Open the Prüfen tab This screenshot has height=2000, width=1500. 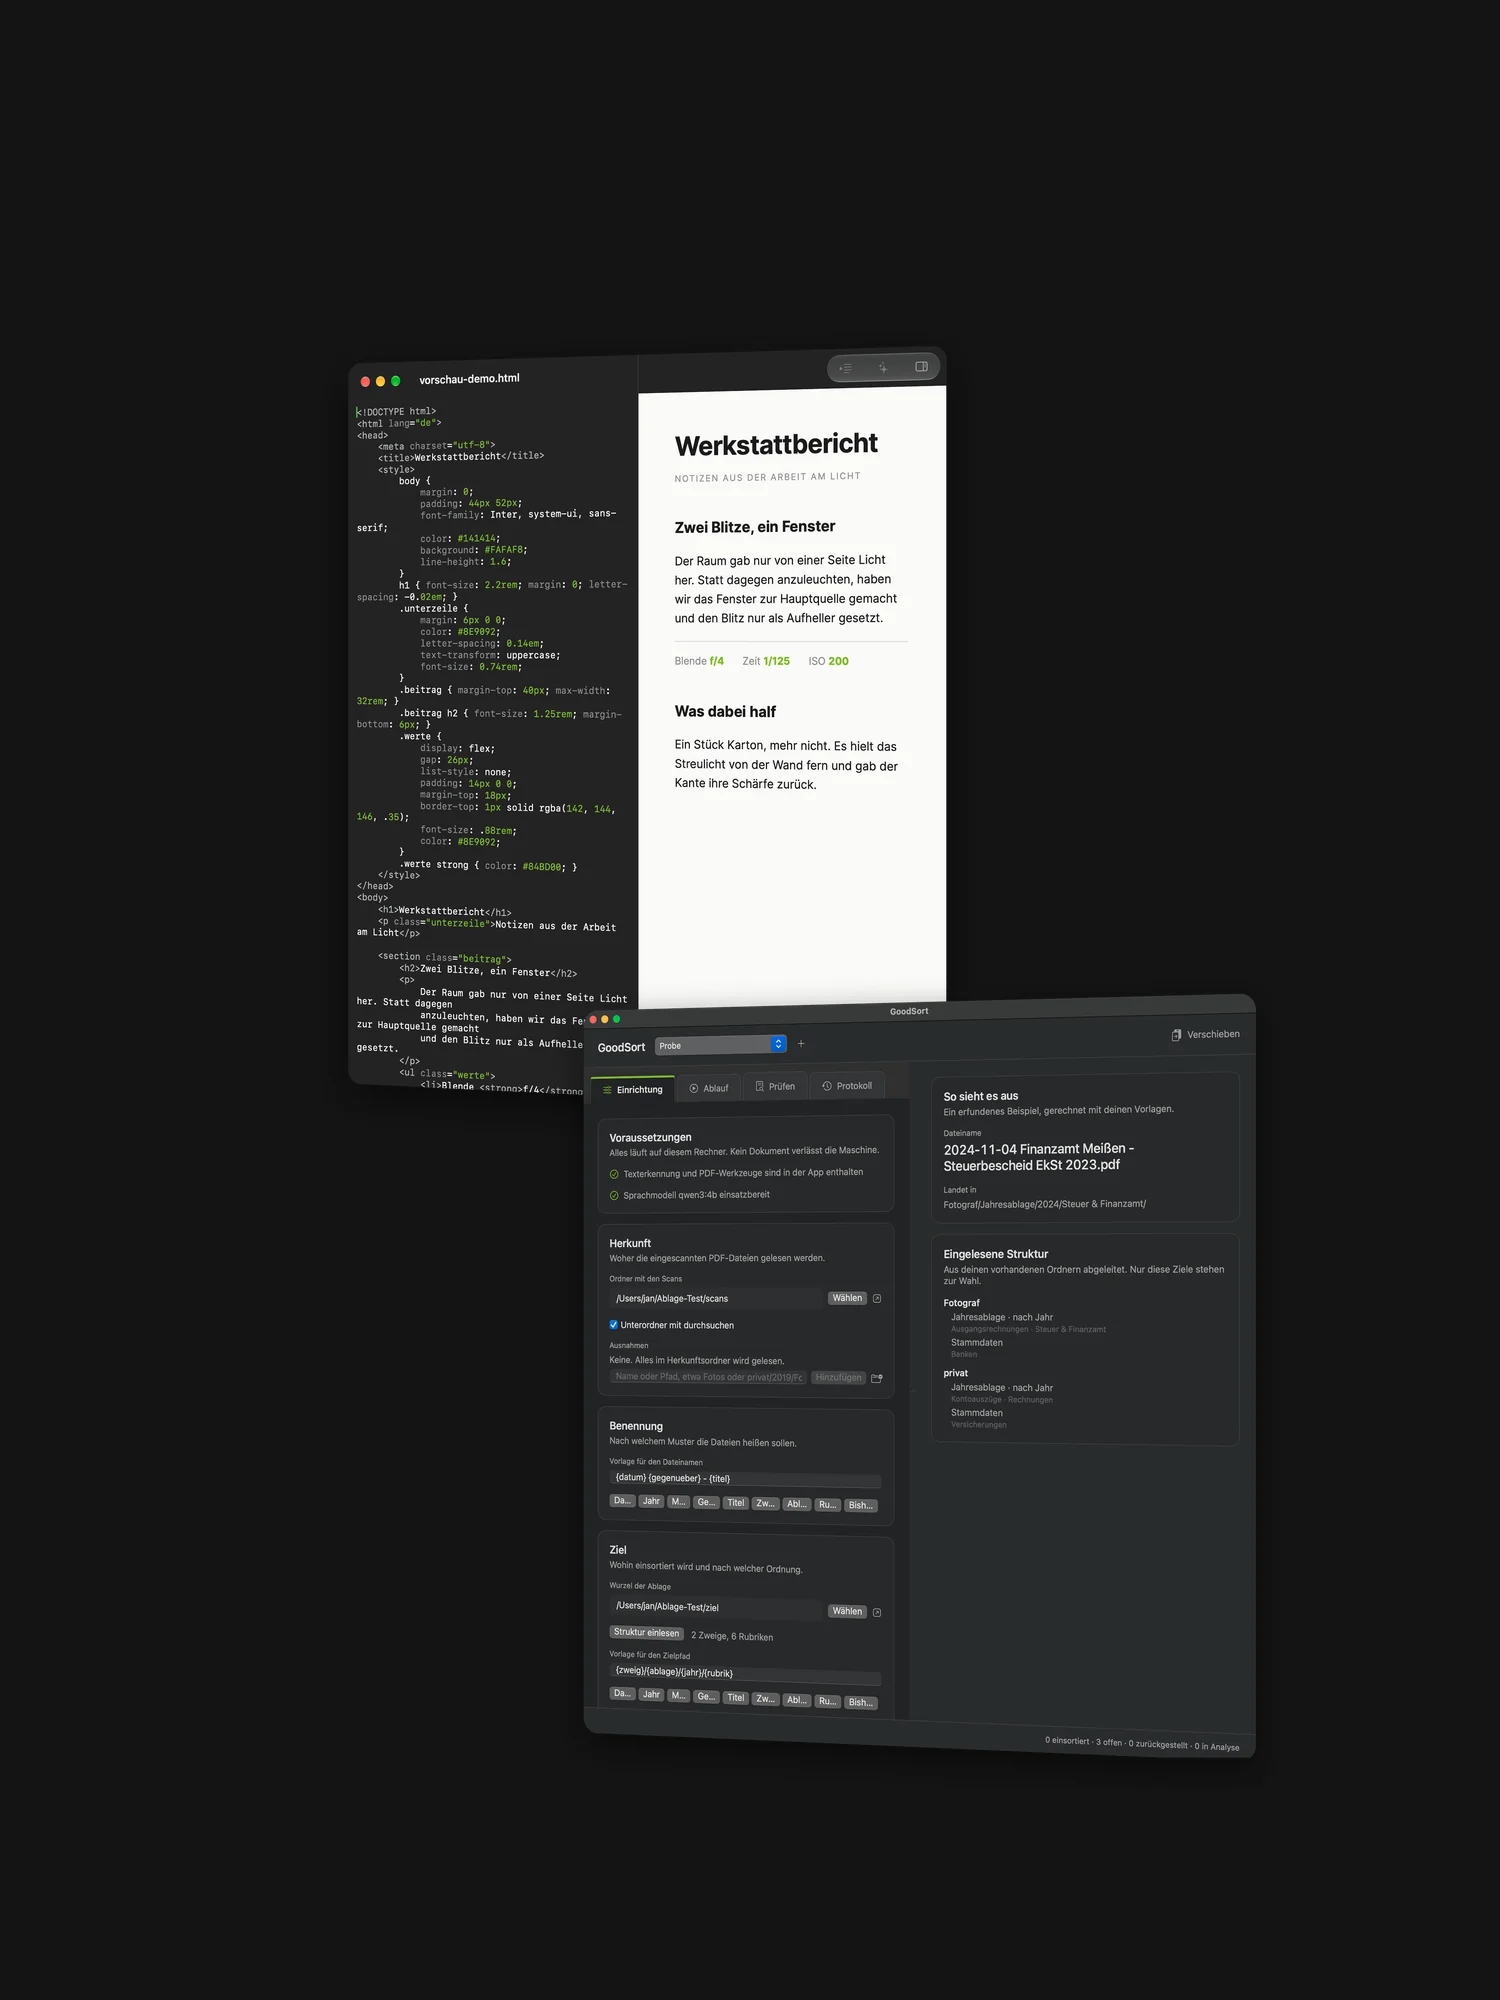(775, 1086)
